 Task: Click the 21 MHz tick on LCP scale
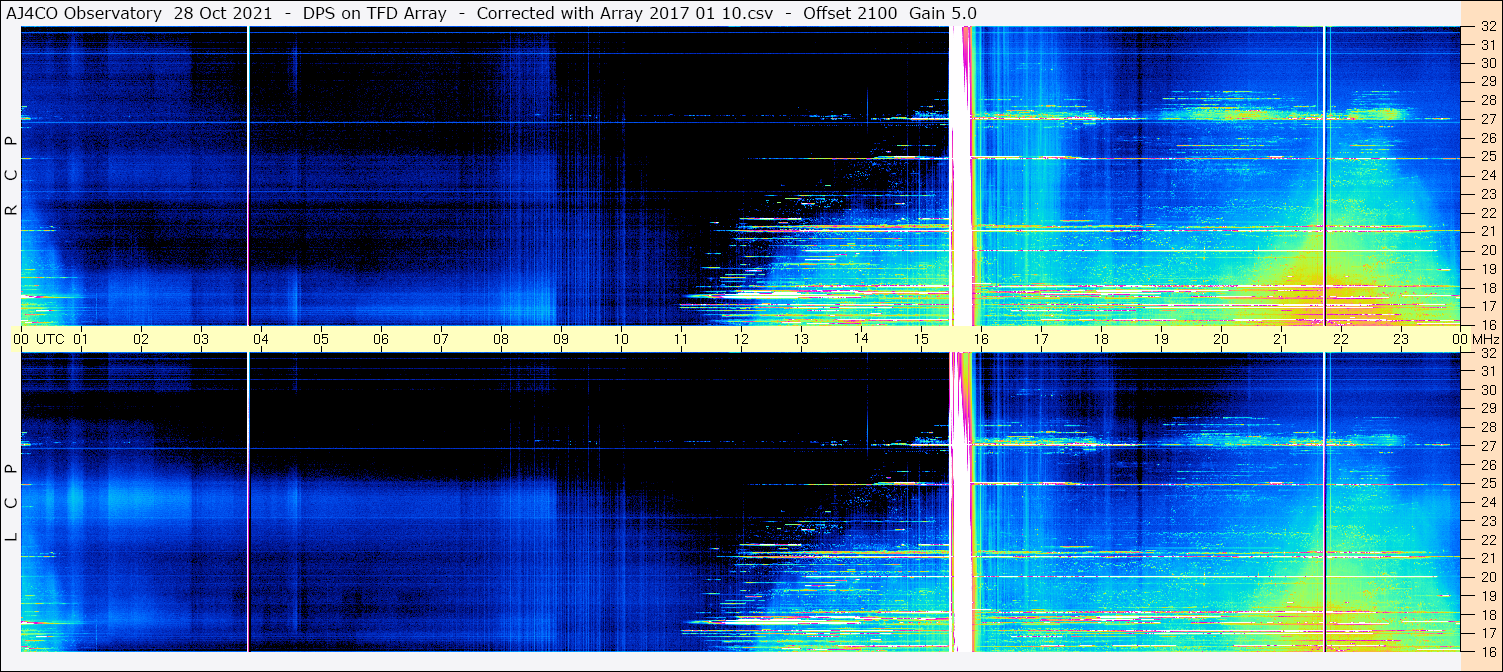[x=1488, y=558]
